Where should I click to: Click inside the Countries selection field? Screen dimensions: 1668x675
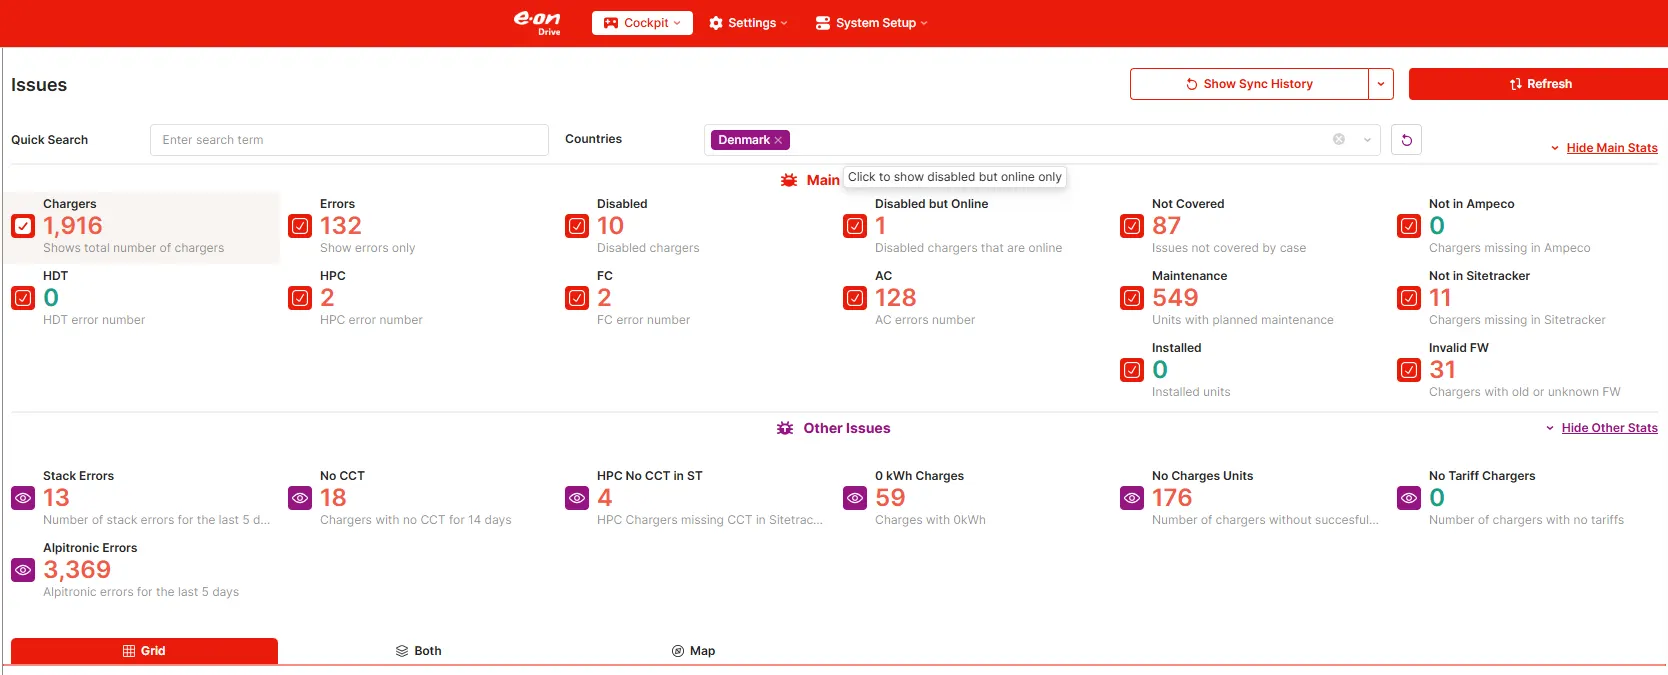[1042, 140]
